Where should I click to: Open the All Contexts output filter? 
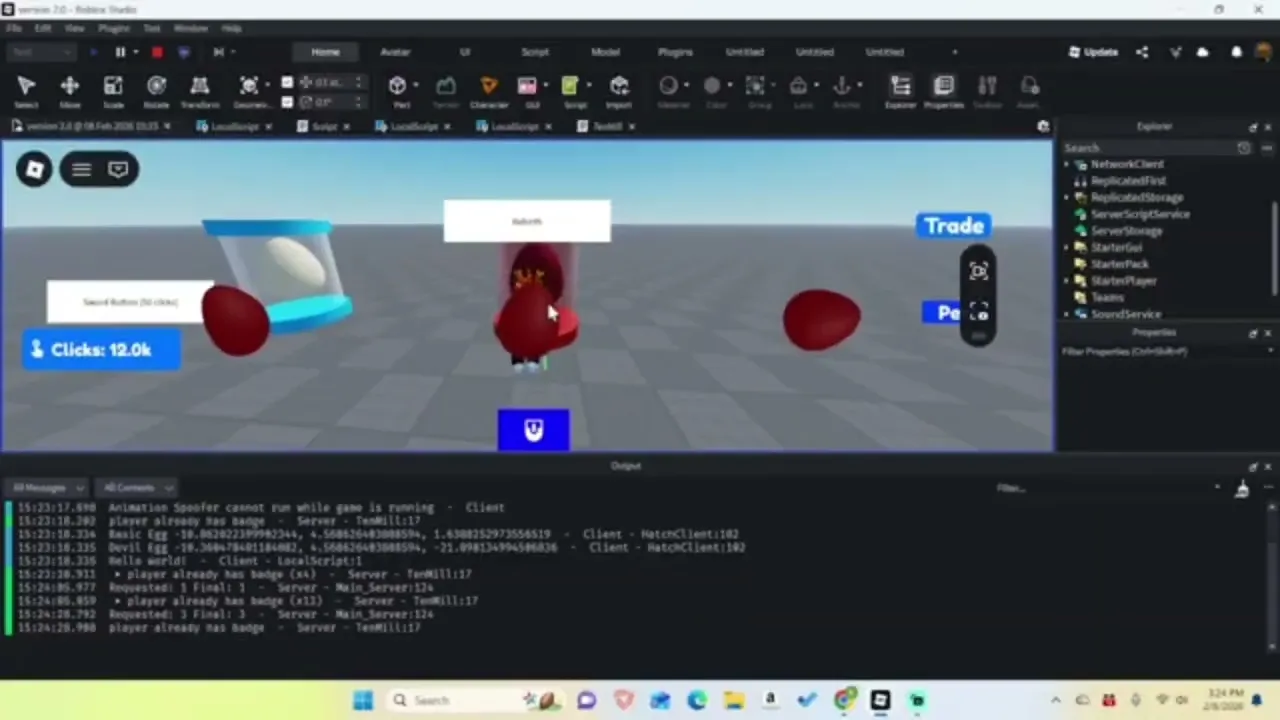pos(136,488)
